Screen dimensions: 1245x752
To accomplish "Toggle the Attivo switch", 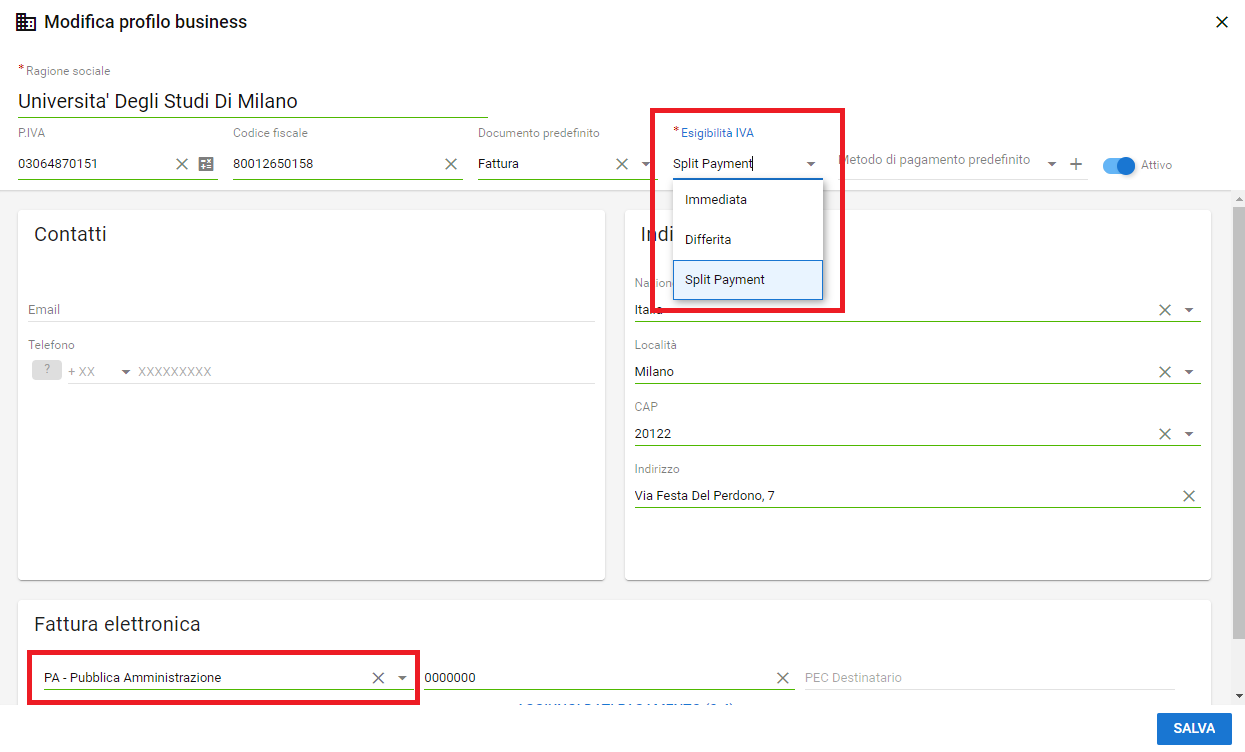I will click(1120, 165).
